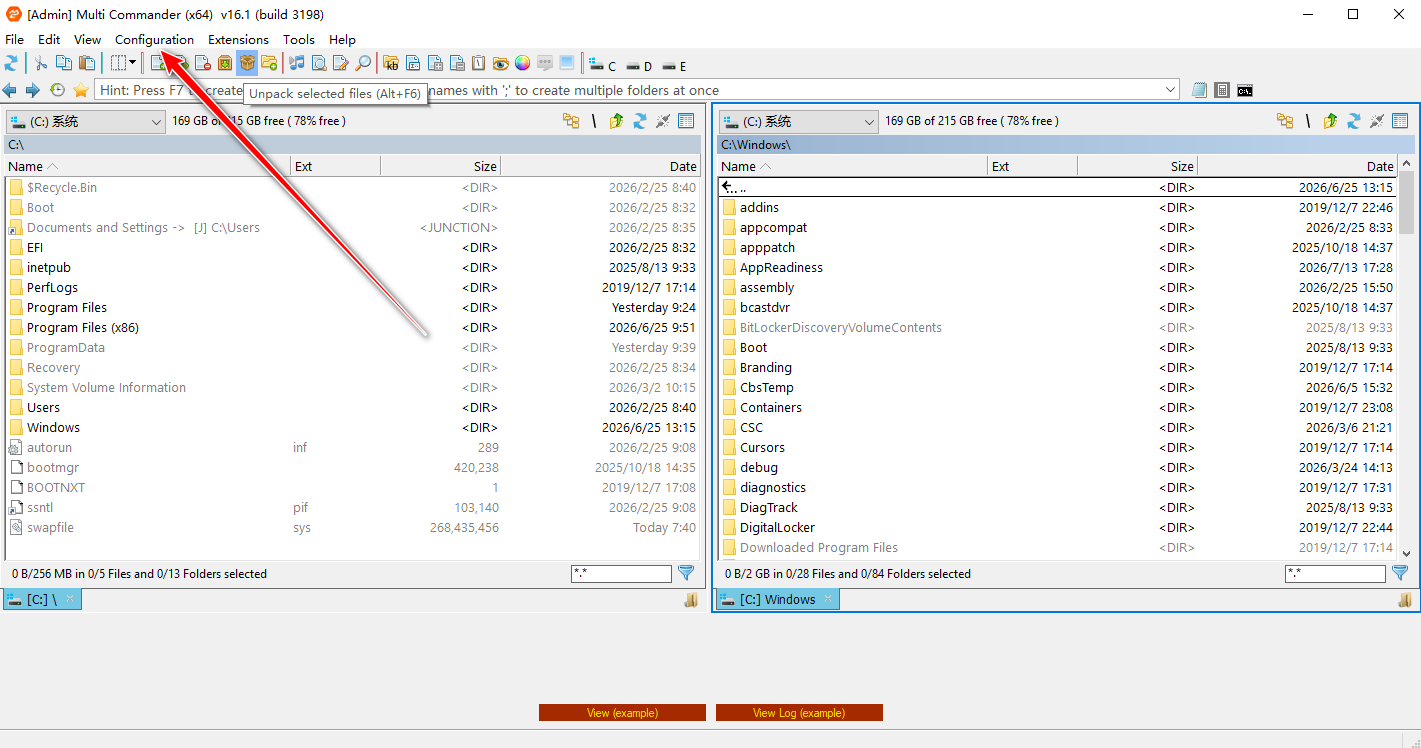Select the [C:] Windows panel tab
Viewport: 1421px width, 748px height.
pos(777,599)
